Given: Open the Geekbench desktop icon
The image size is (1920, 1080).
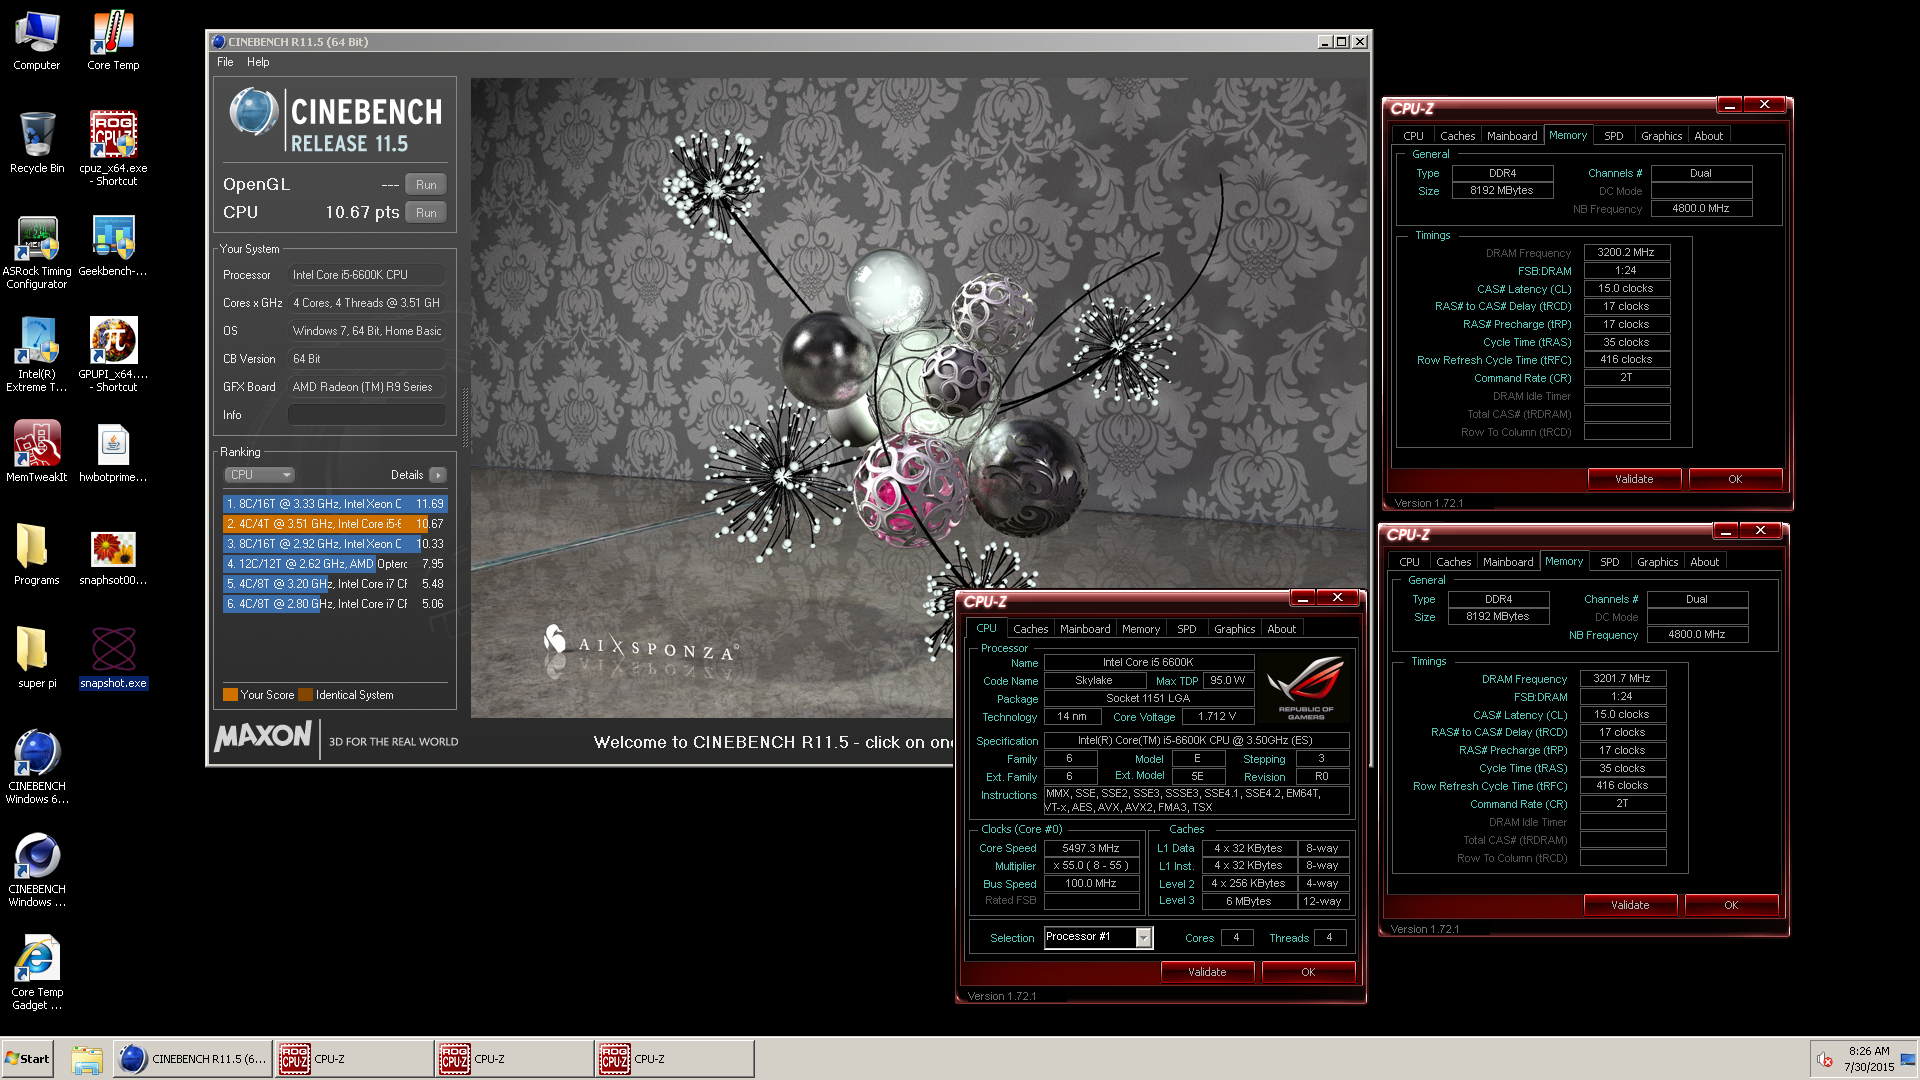Looking at the screenshot, I should 113,246.
